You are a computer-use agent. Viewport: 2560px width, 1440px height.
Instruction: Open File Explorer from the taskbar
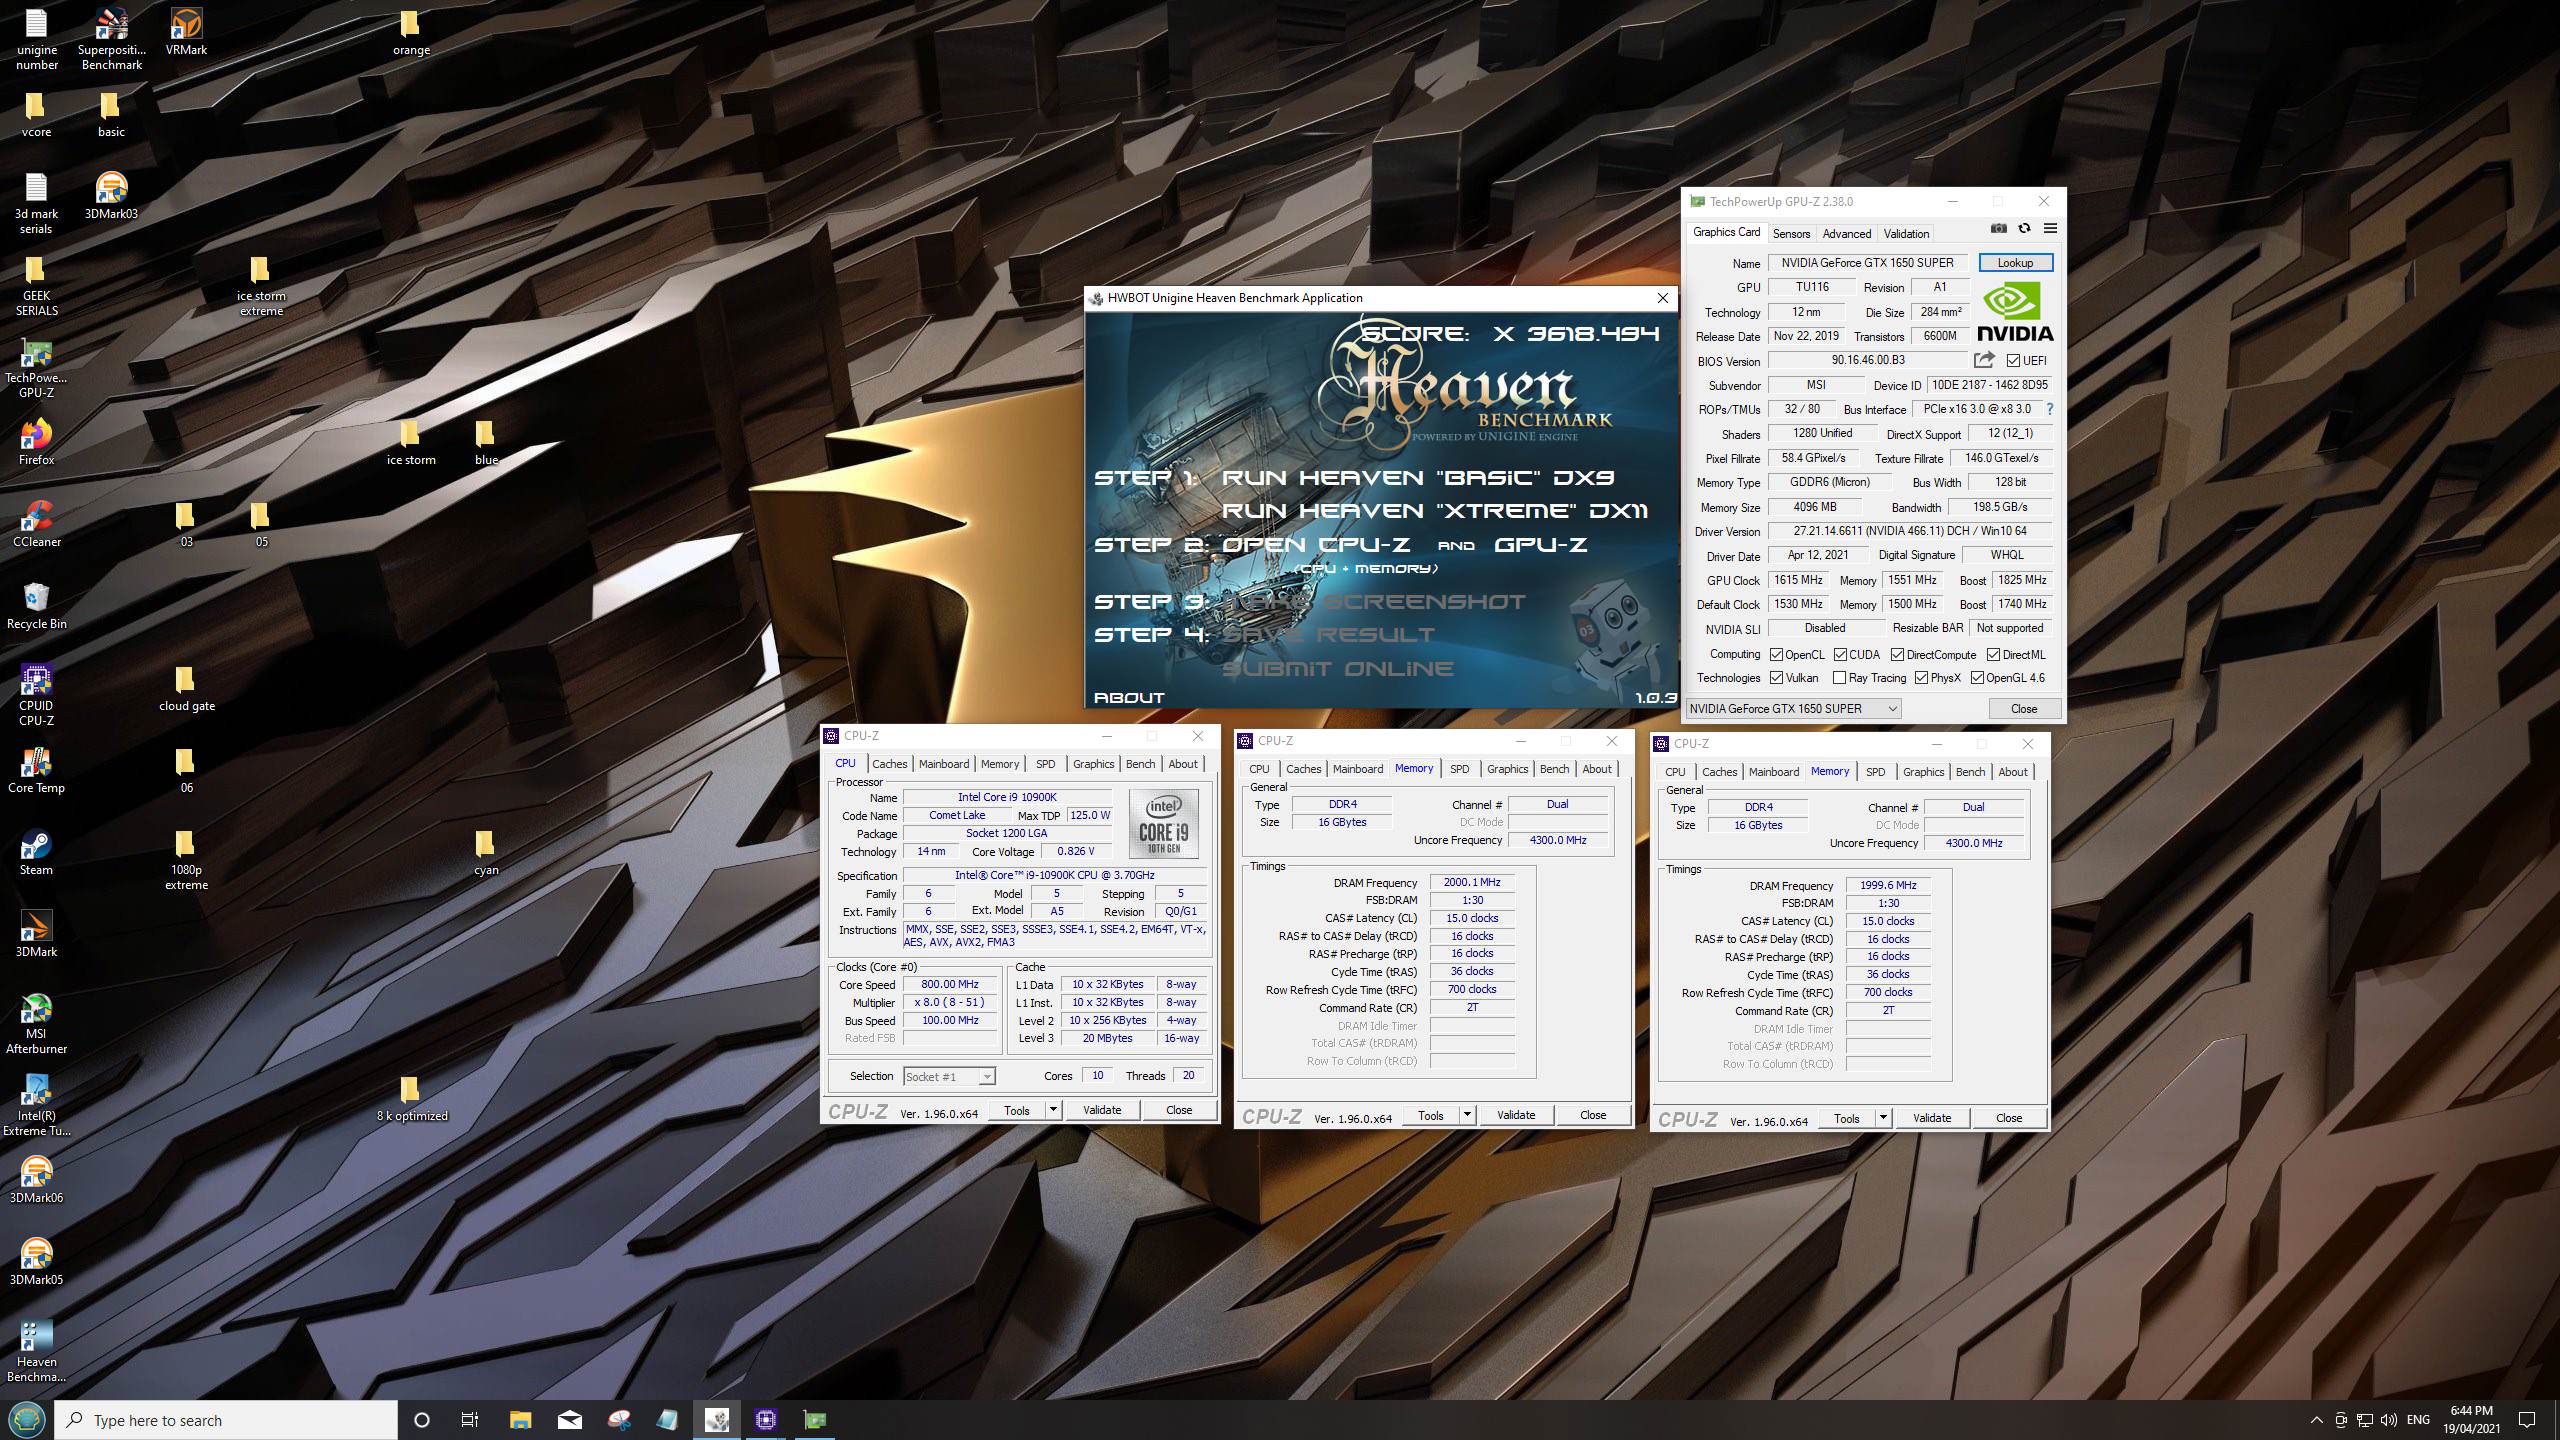(520, 1420)
